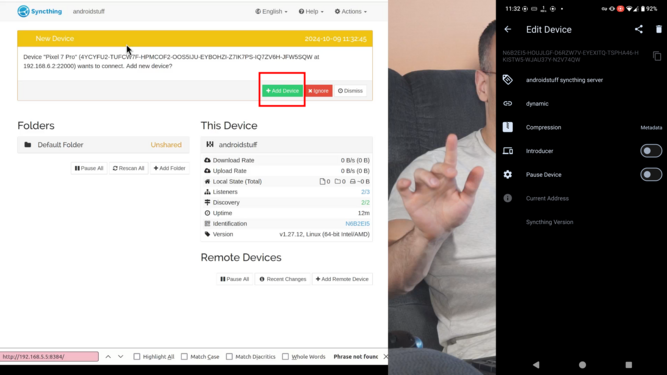Tap the share icon in Edit Device header
Screen dimensions: 667x375
point(638,29)
